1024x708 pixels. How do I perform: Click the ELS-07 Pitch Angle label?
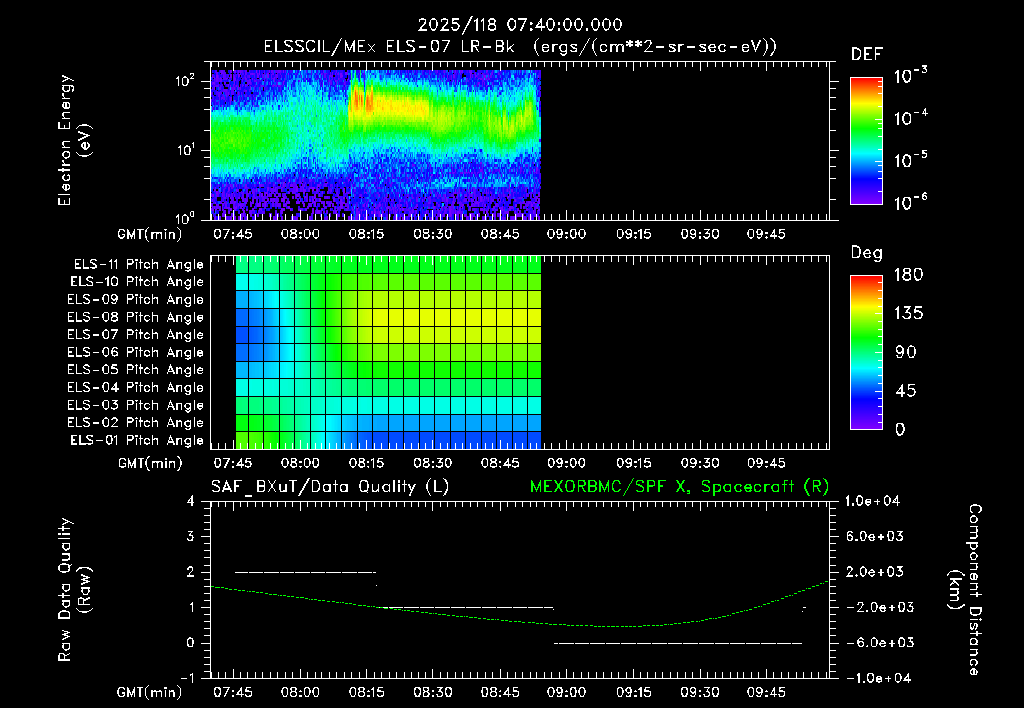click(136, 334)
